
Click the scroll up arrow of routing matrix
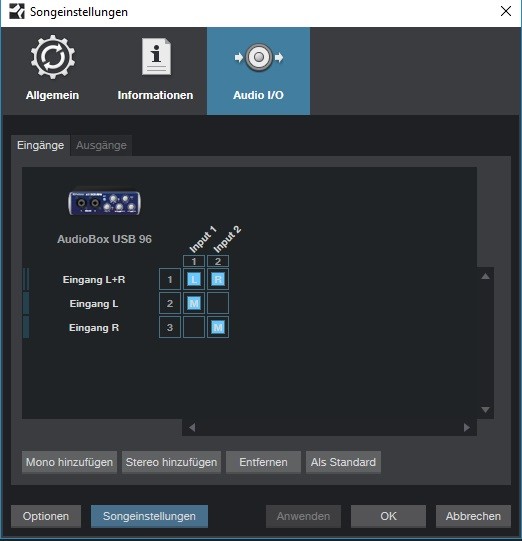(x=485, y=276)
